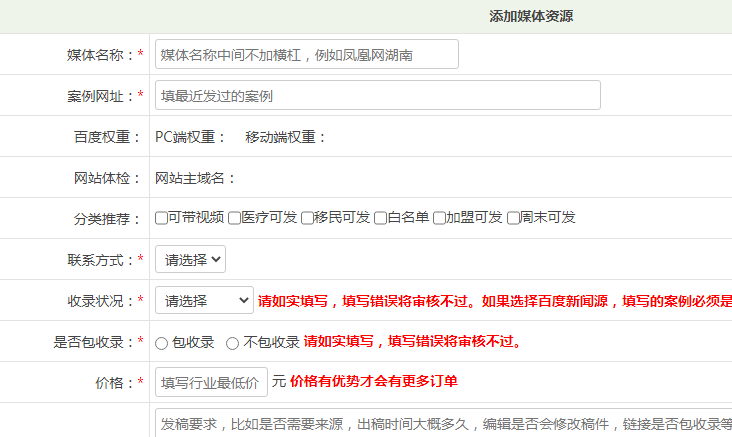Click the PC端权重 text
Screen dimensions: 732x437
(x=190, y=137)
